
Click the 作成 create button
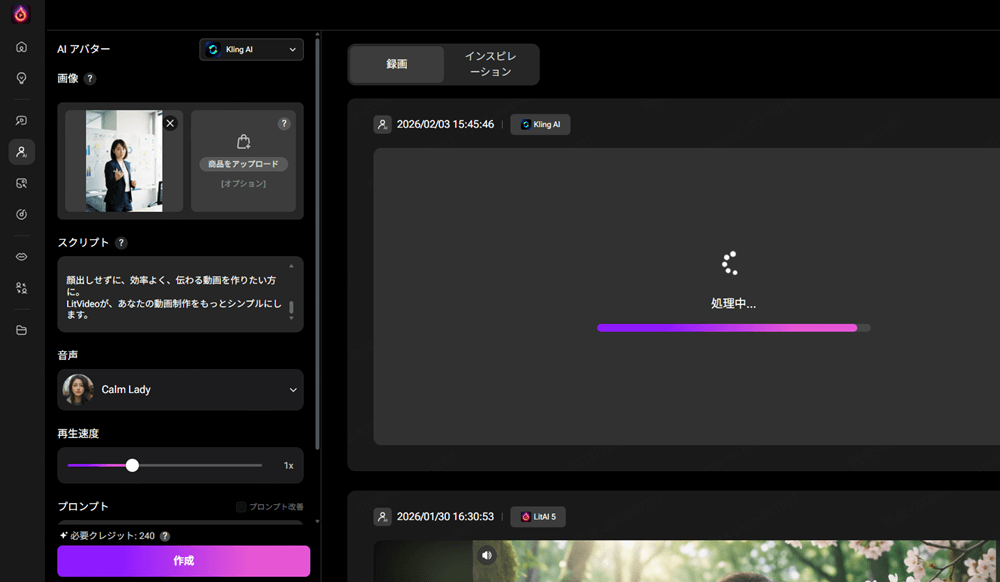coord(183,561)
